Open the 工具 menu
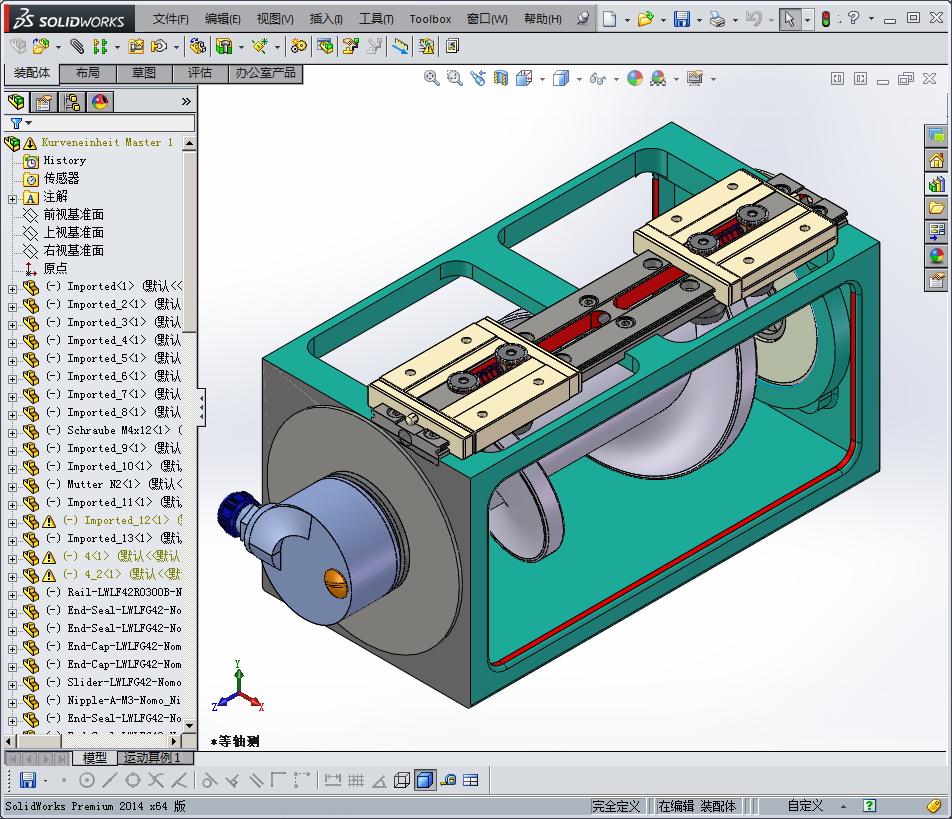The image size is (952, 819). (376, 19)
